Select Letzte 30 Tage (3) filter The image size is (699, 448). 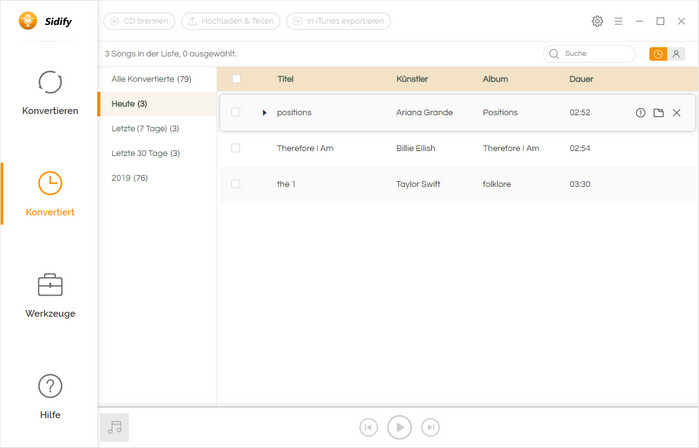(157, 153)
